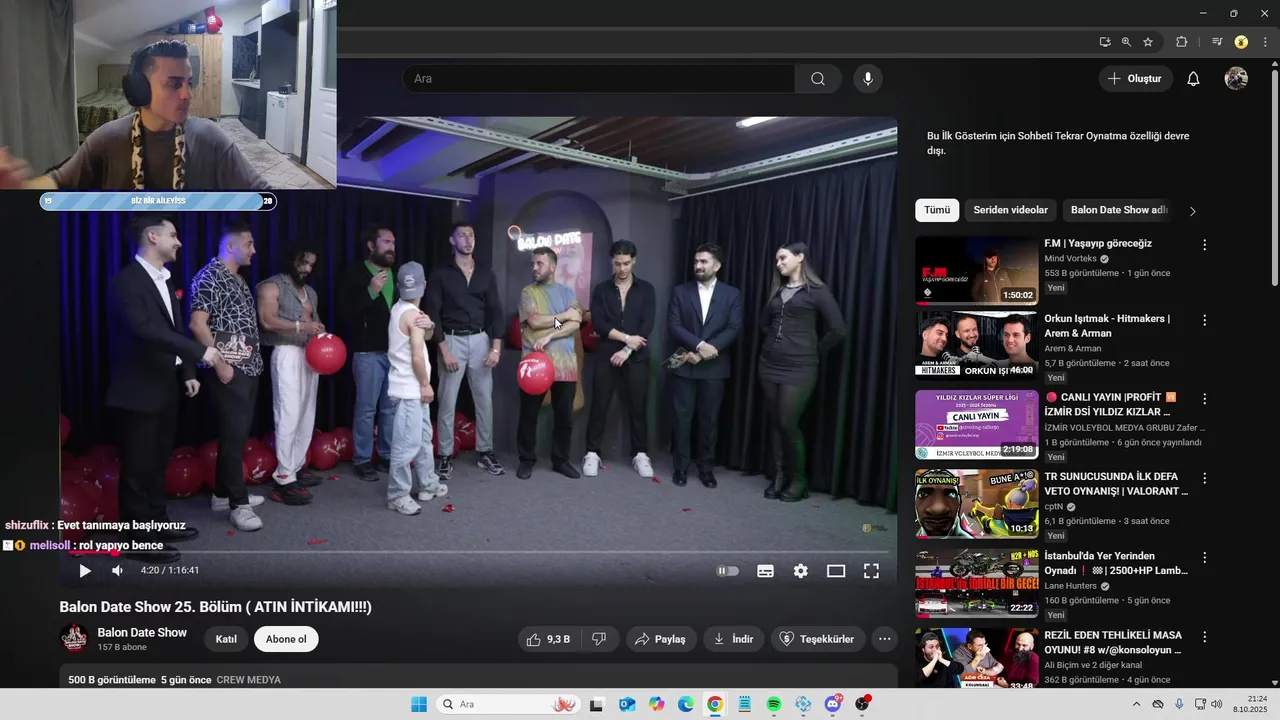This screenshot has height=720, width=1280.
Task: Open the Balon Date Show channel name link
Action: coord(142,633)
